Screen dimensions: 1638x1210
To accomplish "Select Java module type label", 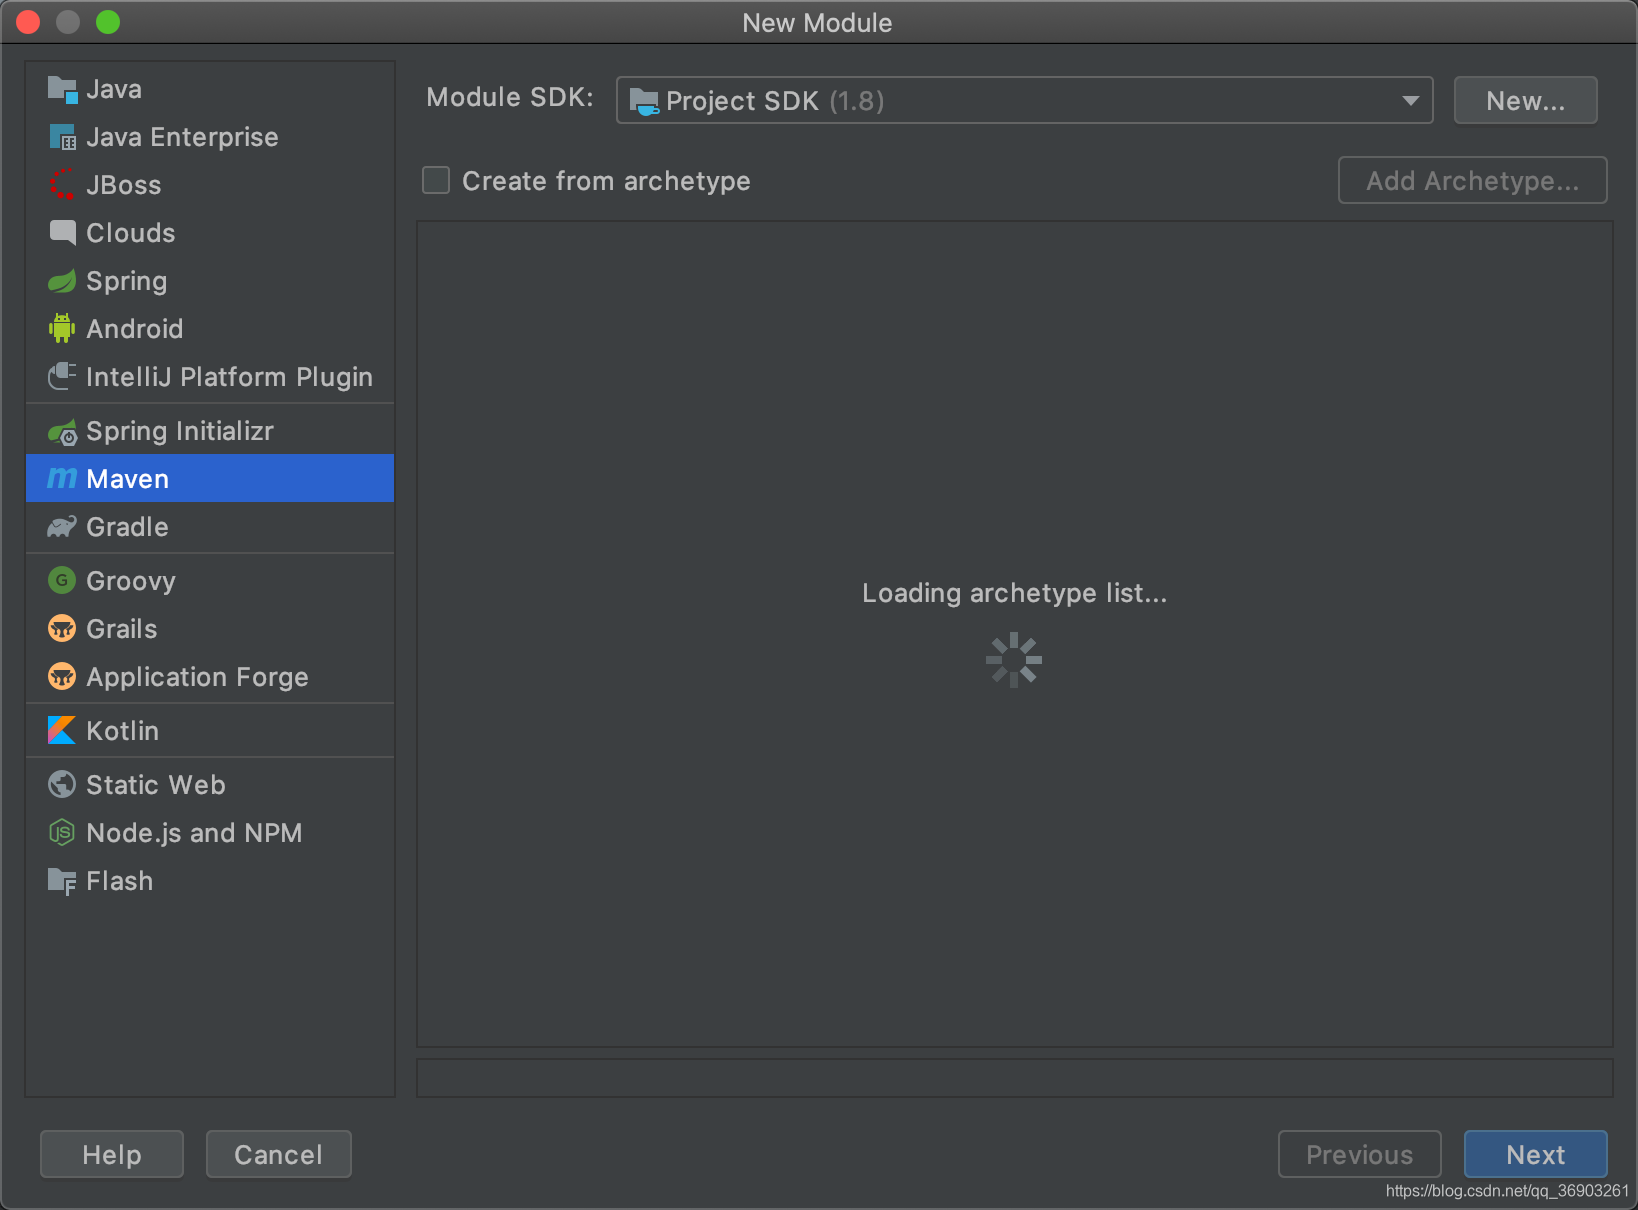I will (114, 89).
